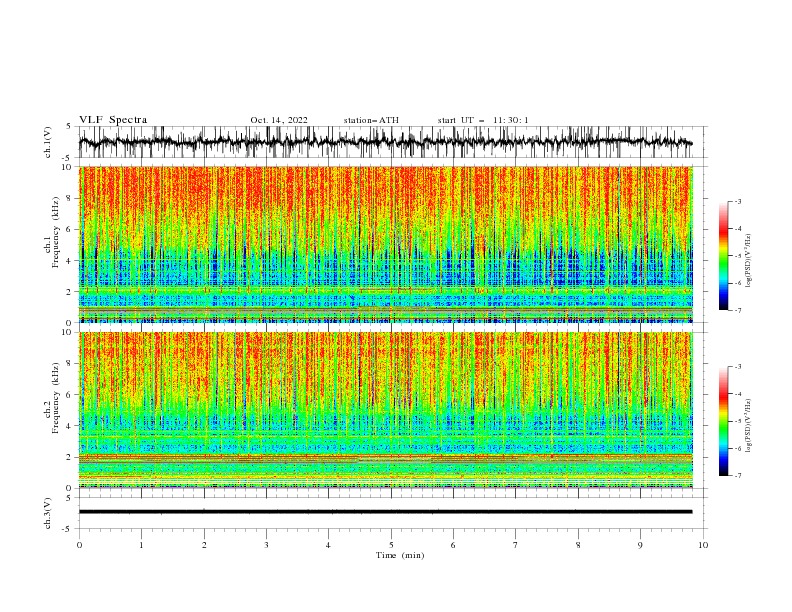Click the ch.1 spectrogram color bar
Screen dimensions: 792x612
724,256
